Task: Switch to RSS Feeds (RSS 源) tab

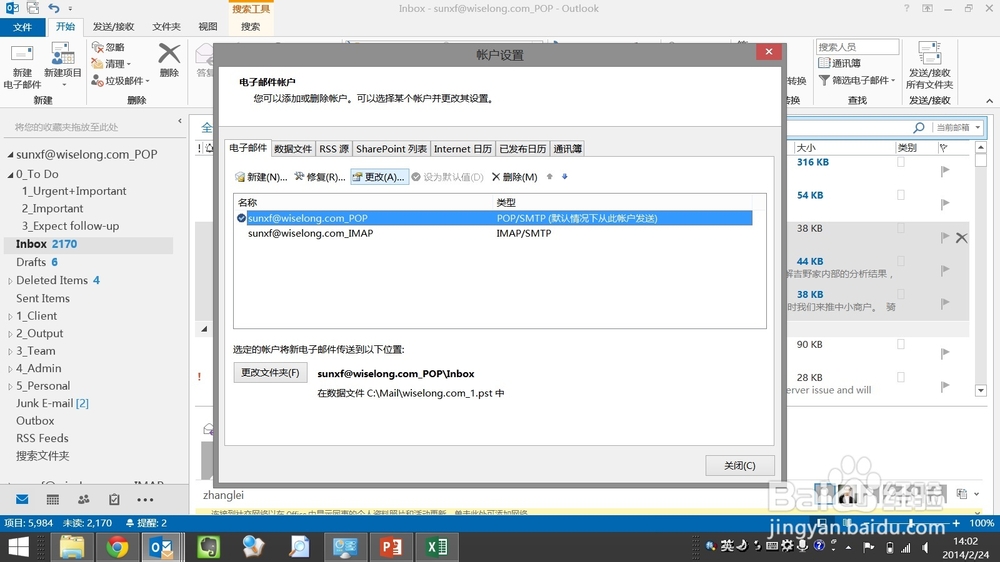Action: click(x=334, y=149)
